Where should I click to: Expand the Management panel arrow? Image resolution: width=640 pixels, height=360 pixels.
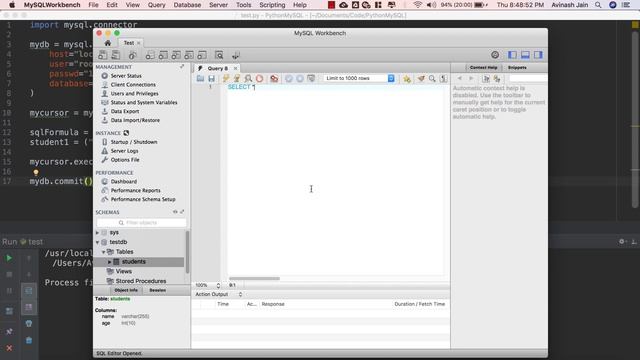coord(182,67)
